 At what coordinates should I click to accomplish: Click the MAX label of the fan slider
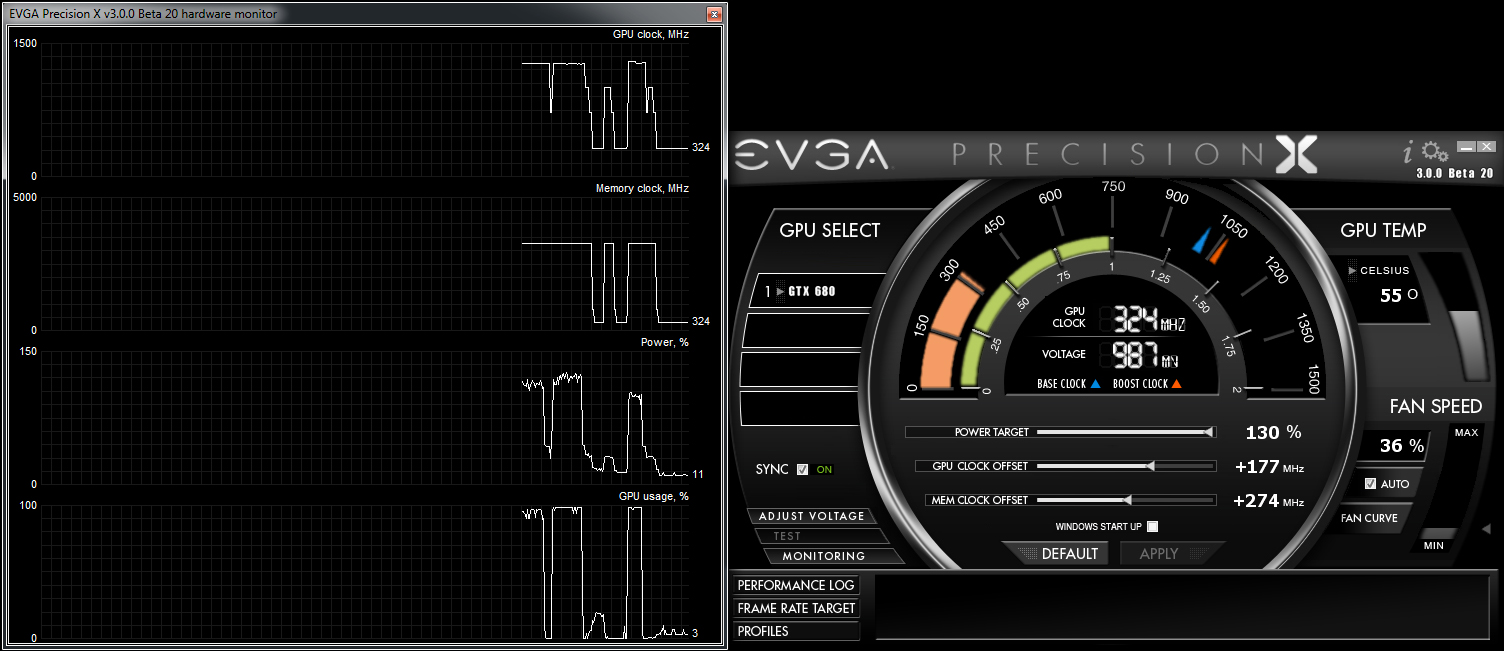pyautogui.click(x=1466, y=433)
